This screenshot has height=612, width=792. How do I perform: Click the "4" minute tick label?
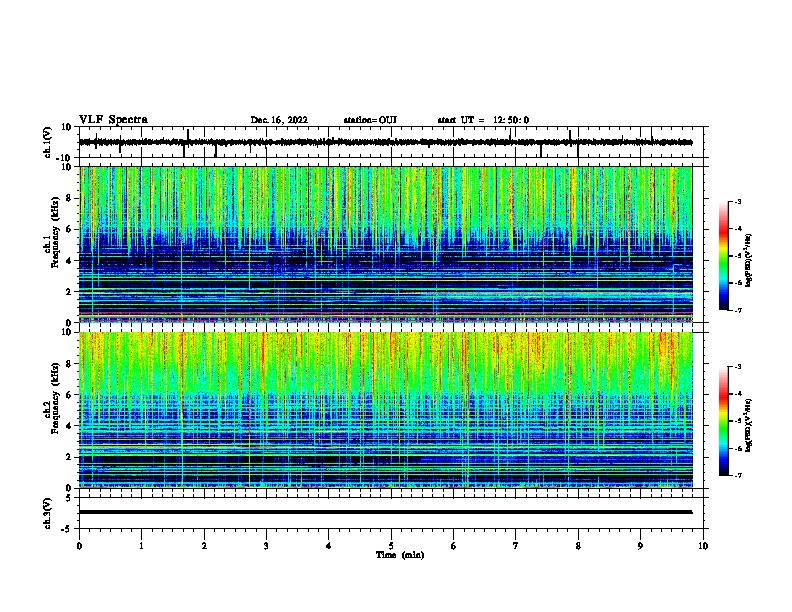point(329,546)
